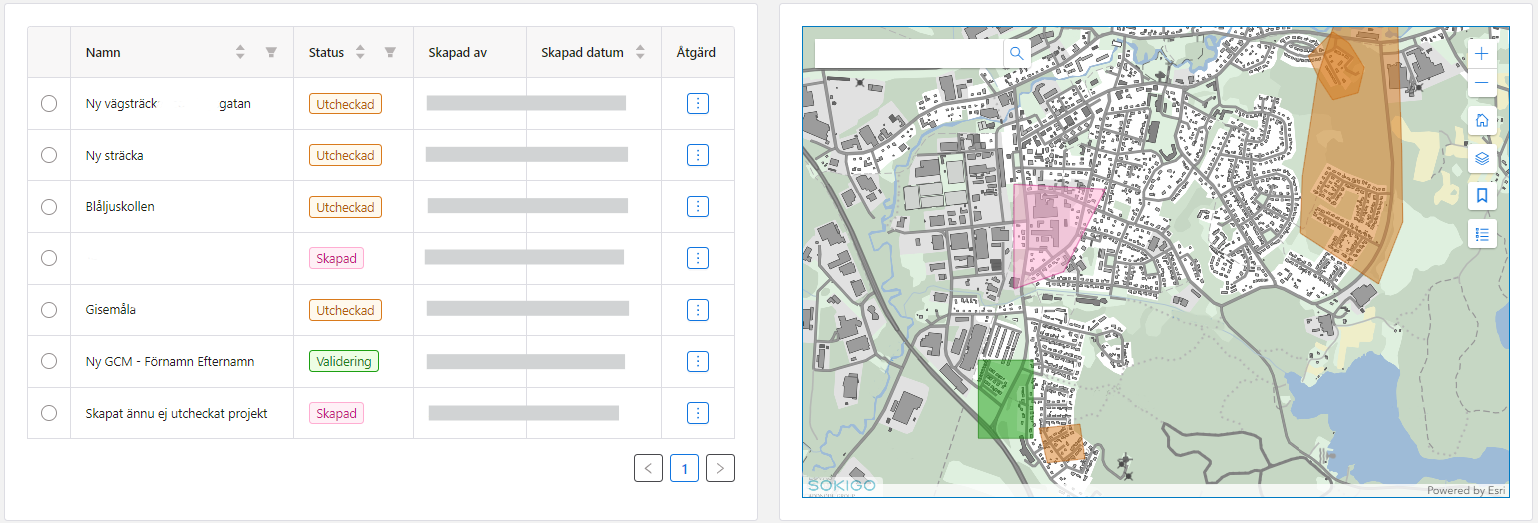Viewport: 1538px width, 523px height.
Task: Choose the Ny sträcka radio button
Action: (49, 155)
